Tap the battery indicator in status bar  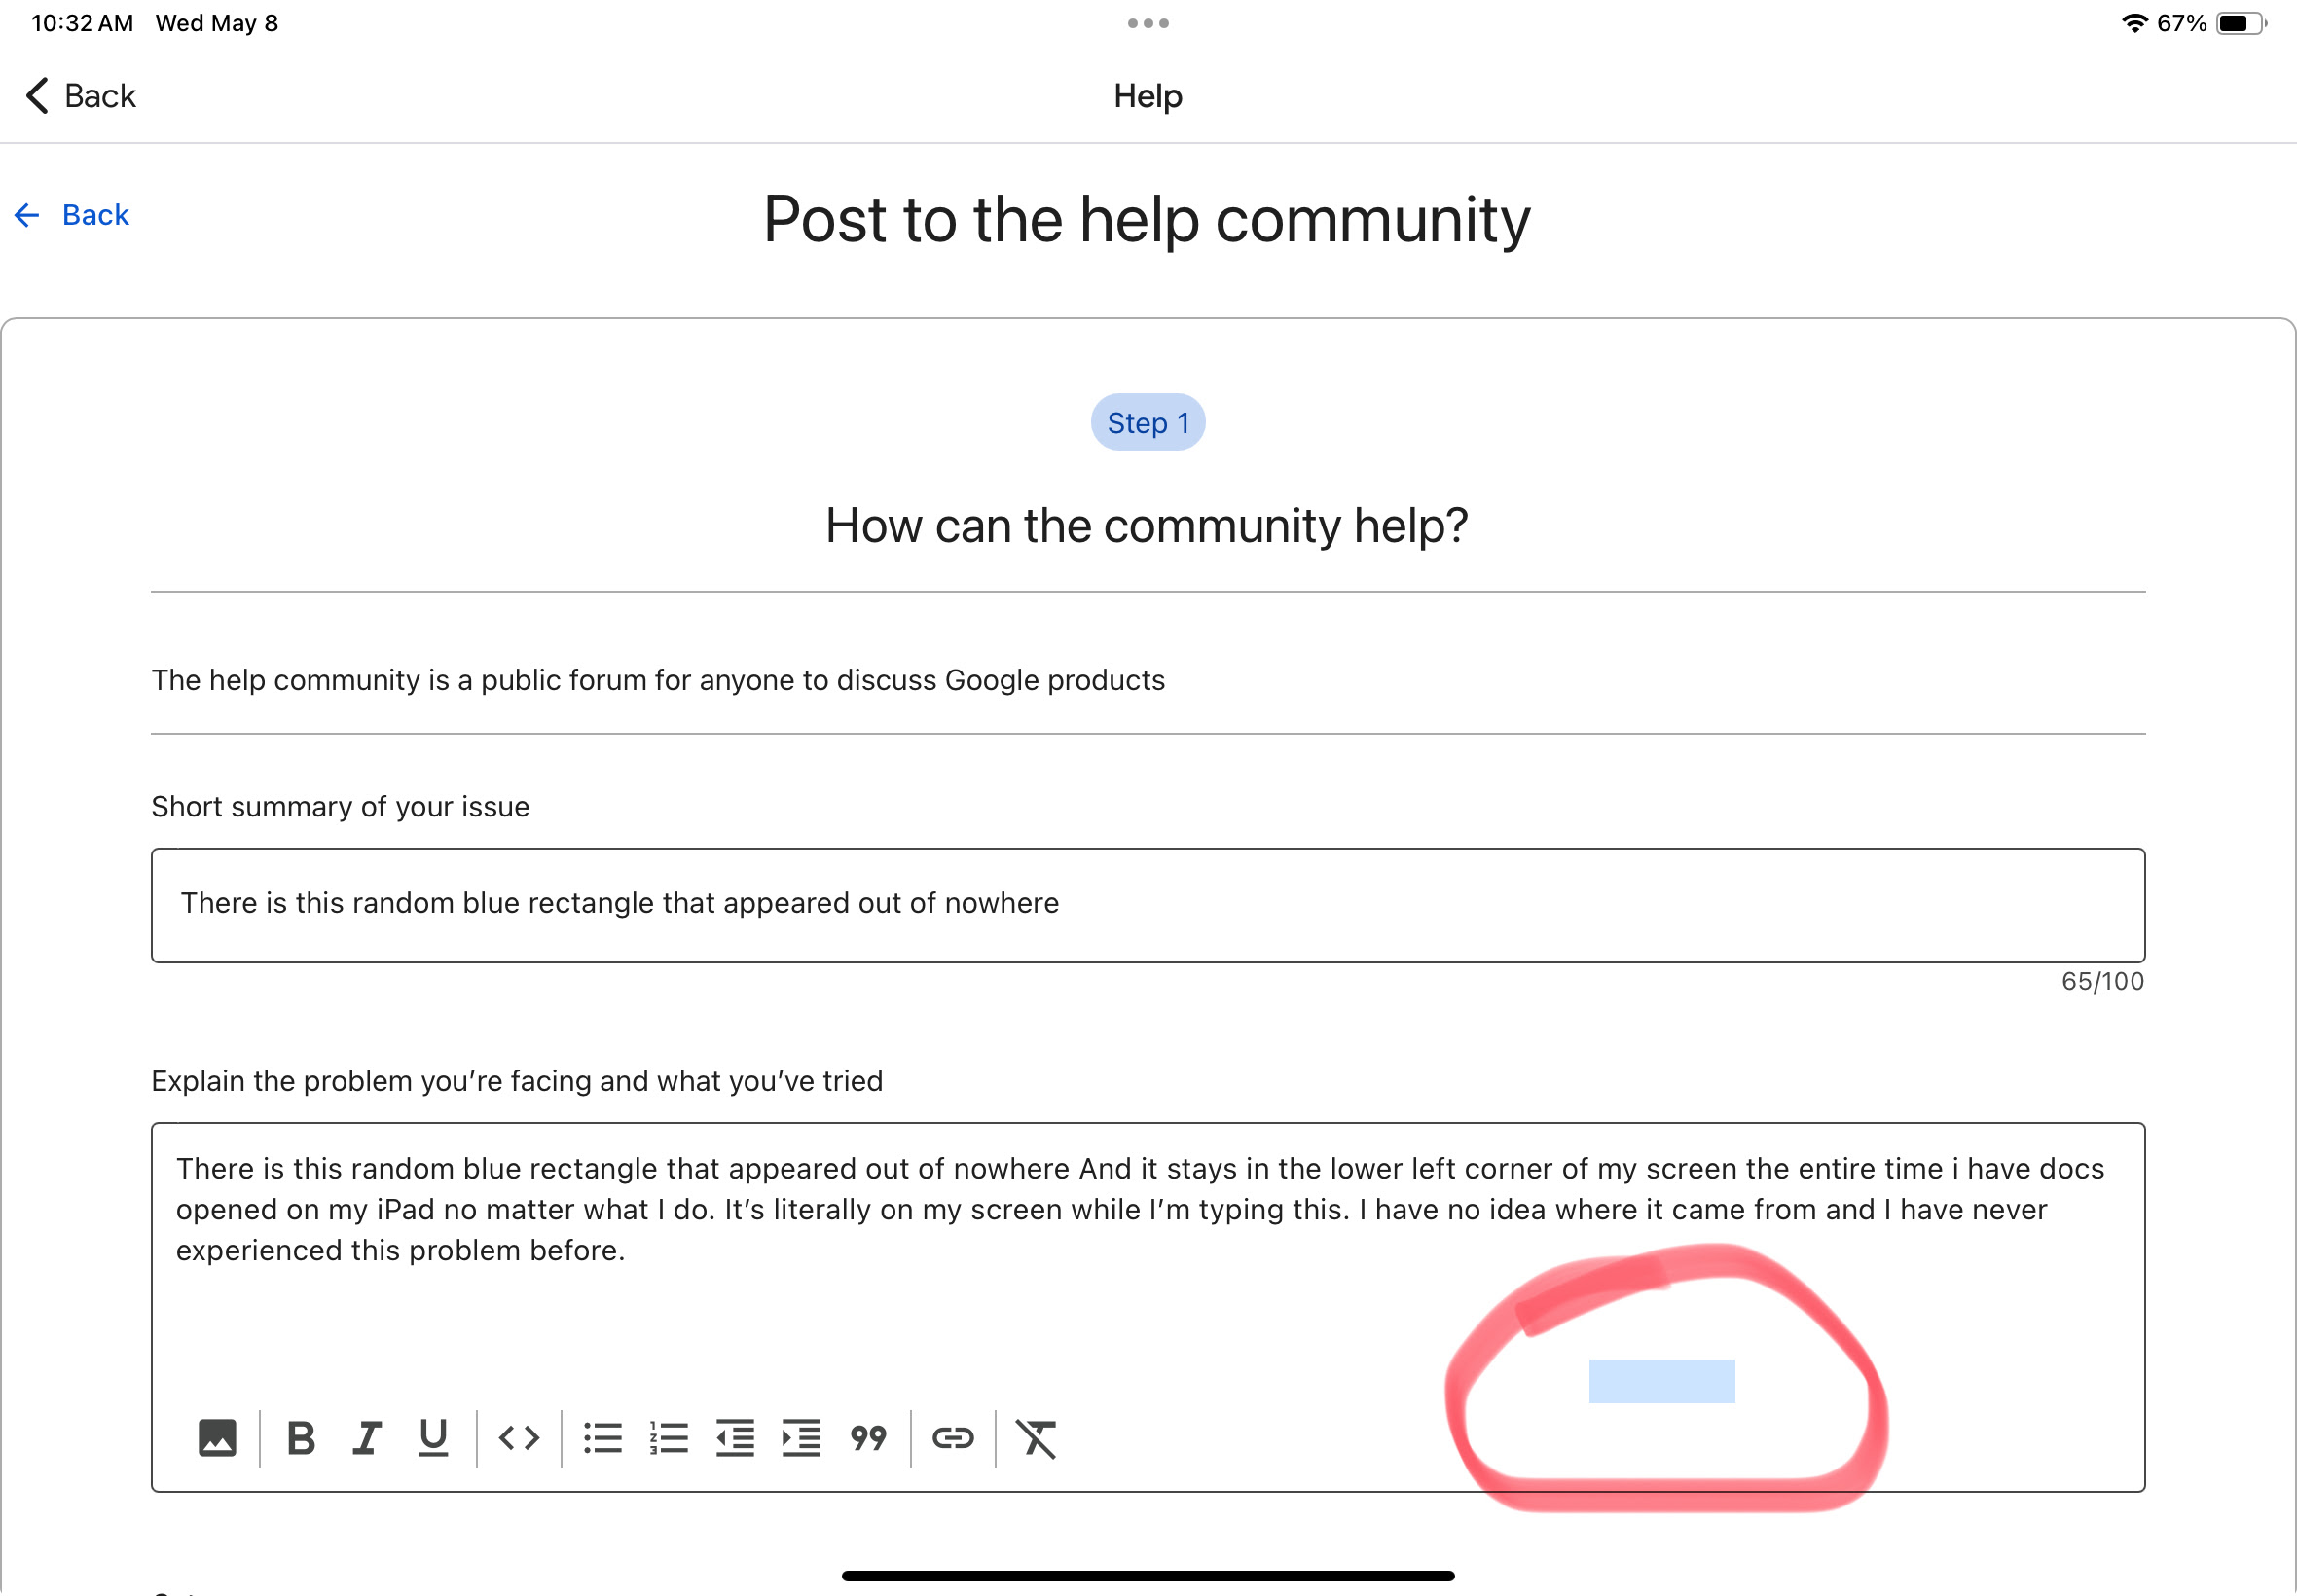coord(2240,23)
